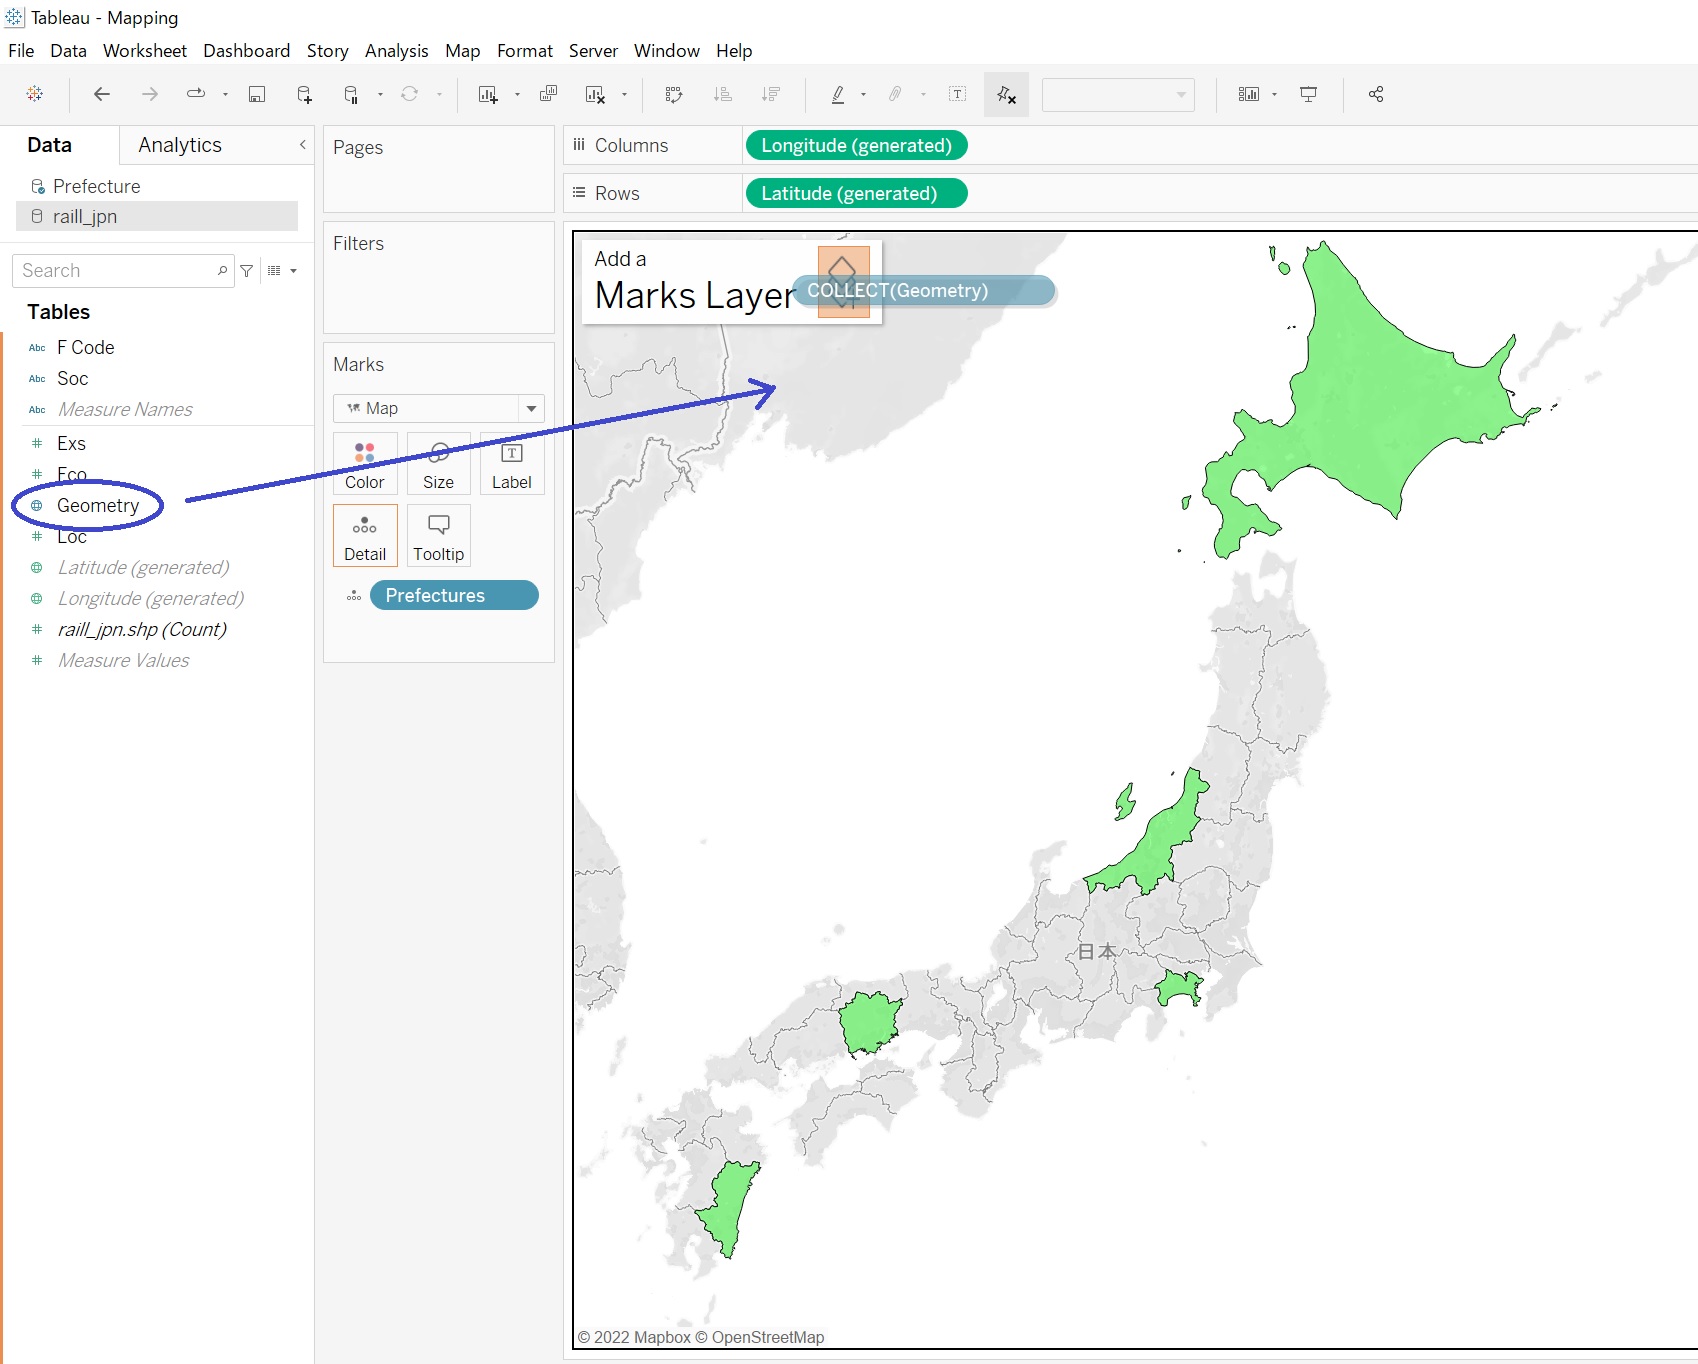Switch to the Analytics tab
Viewport: 1698px width, 1364px height.
(x=178, y=145)
